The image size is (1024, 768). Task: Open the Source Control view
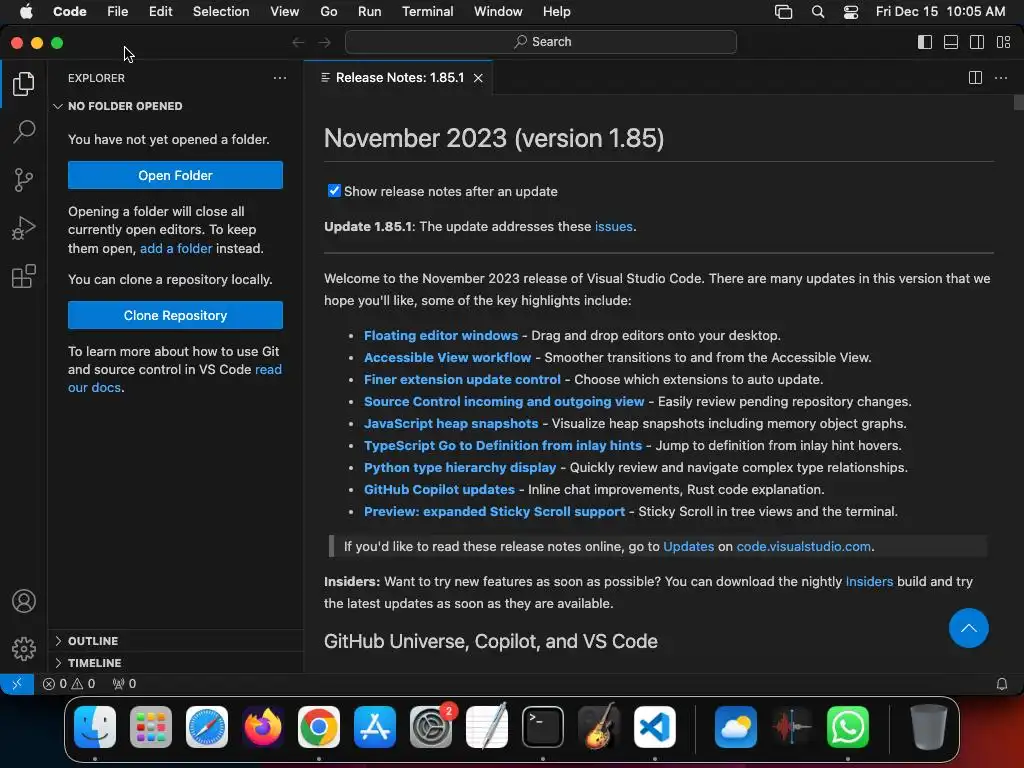(x=24, y=180)
